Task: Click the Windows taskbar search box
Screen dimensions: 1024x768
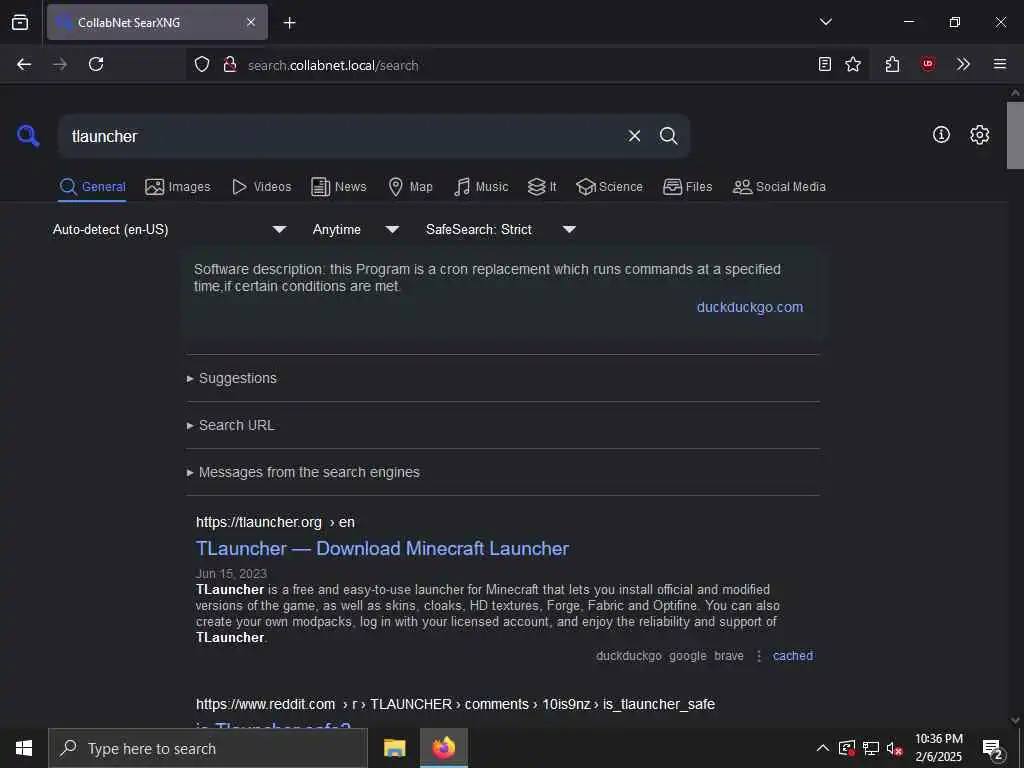Action: [208, 748]
